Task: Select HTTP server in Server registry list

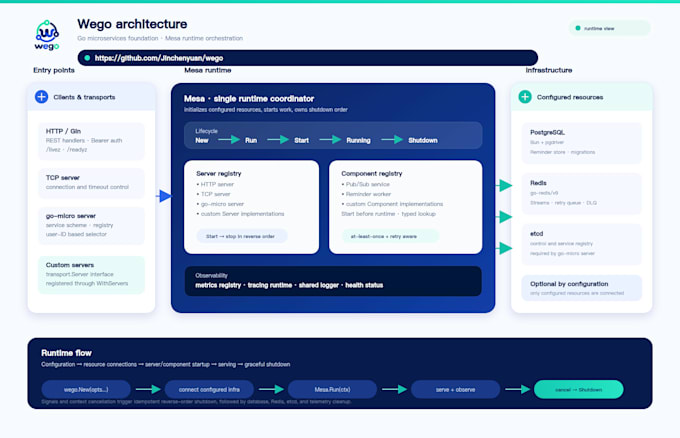Action: point(215,184)
